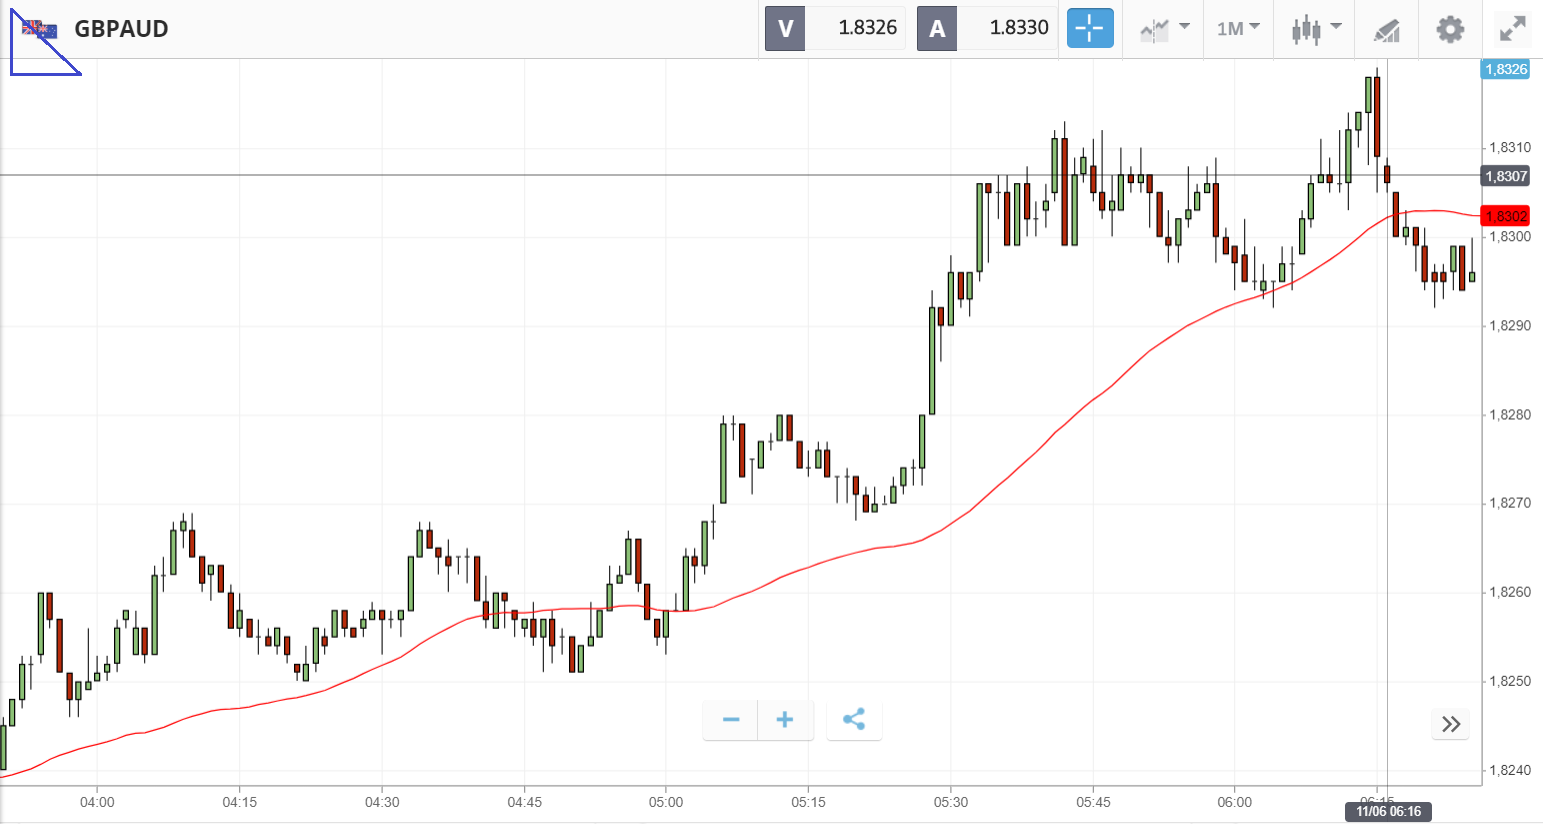Expand chart to fullscreen

click(1513, 29)
